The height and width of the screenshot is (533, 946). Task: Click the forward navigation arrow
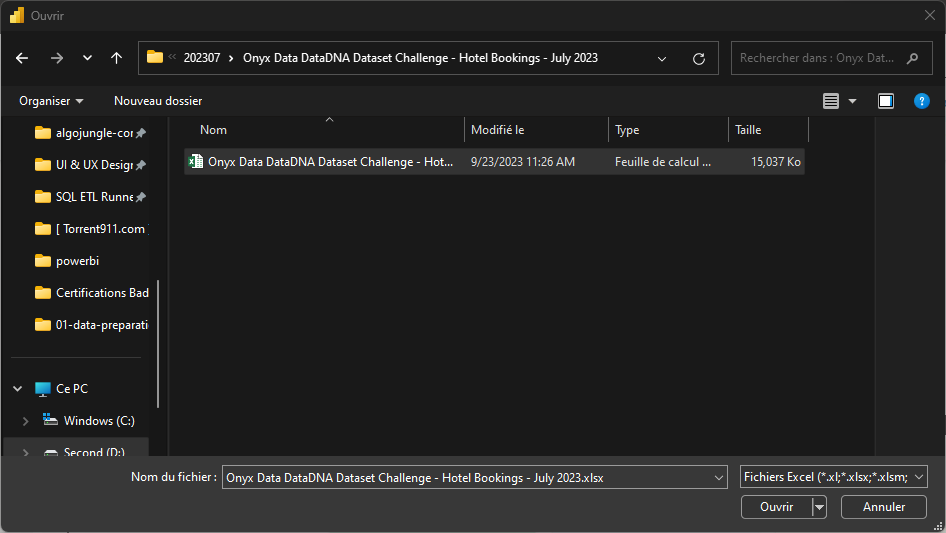pos(57,58)
